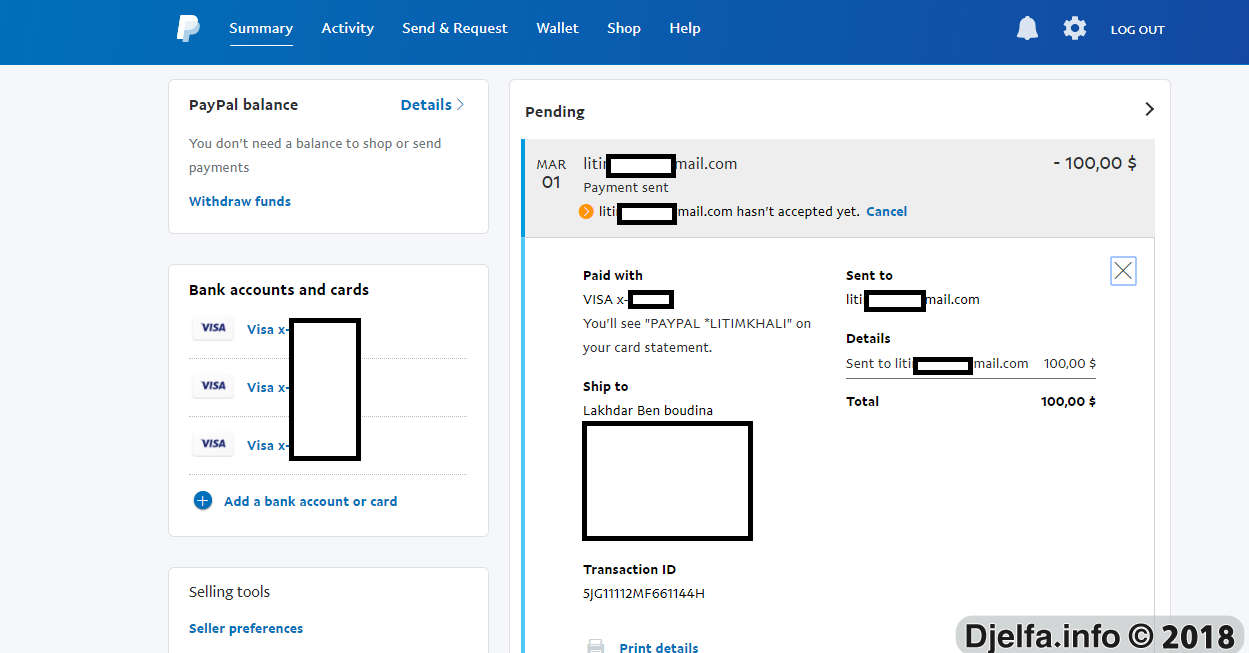Open Seller preferences
1249x653 pixels.
coord(246,628)
